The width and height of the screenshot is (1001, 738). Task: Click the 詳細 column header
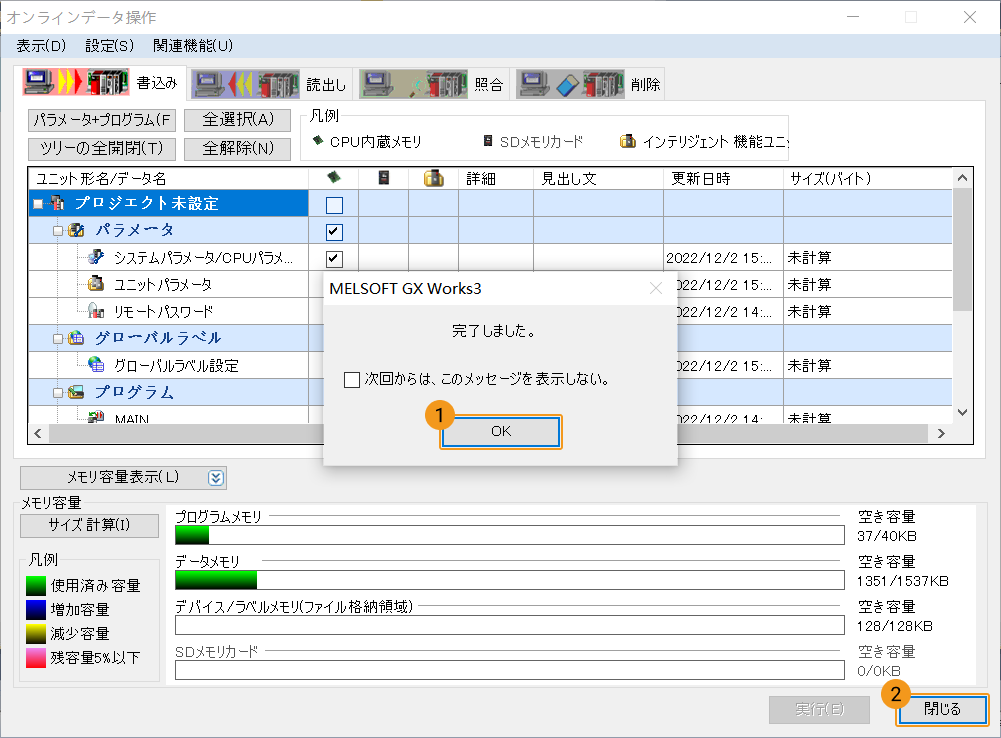tap(495, 179)
